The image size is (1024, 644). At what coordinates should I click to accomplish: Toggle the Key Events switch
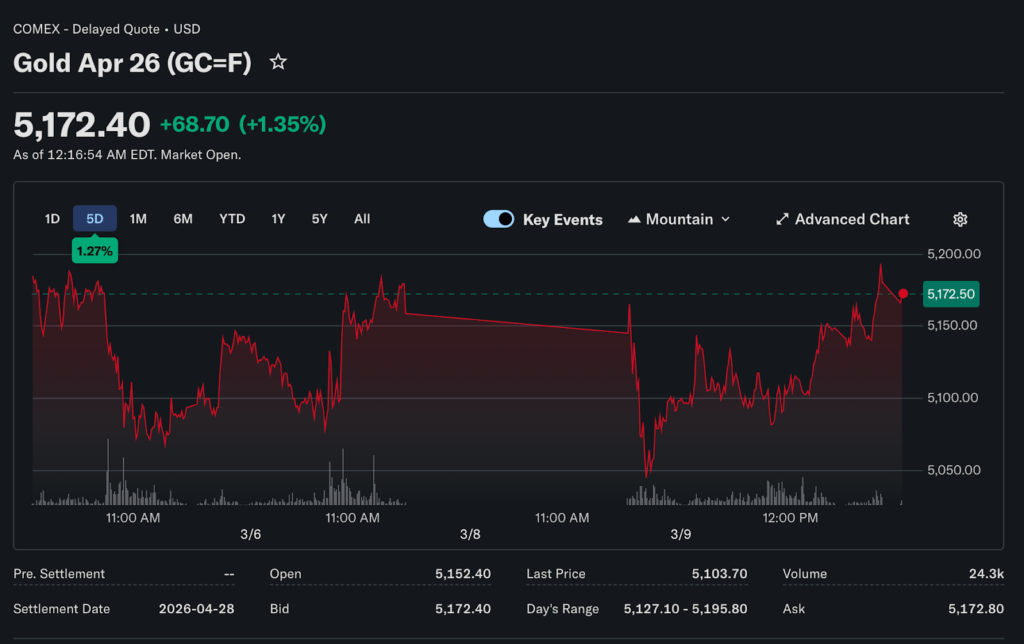(x=499, y=219)
